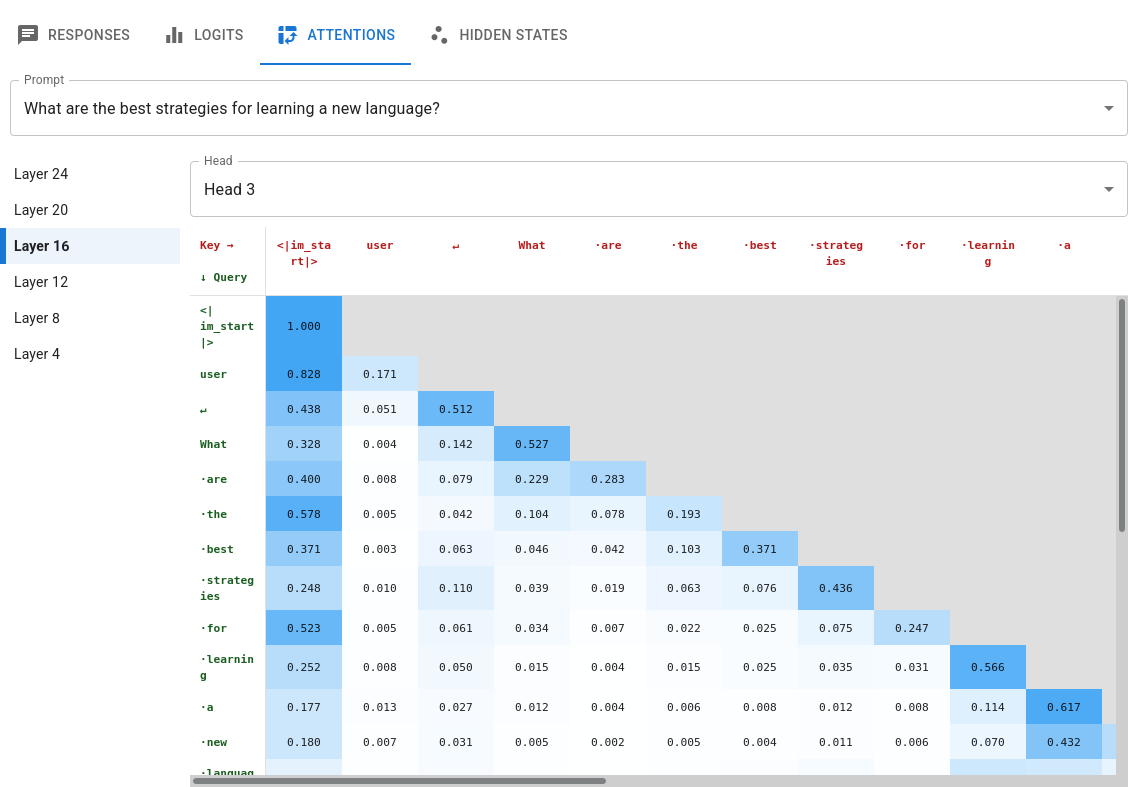Click the user key column header
The width and height of the screenshot is (1138, 787).
pyautogui.click(x=380, y=245)
